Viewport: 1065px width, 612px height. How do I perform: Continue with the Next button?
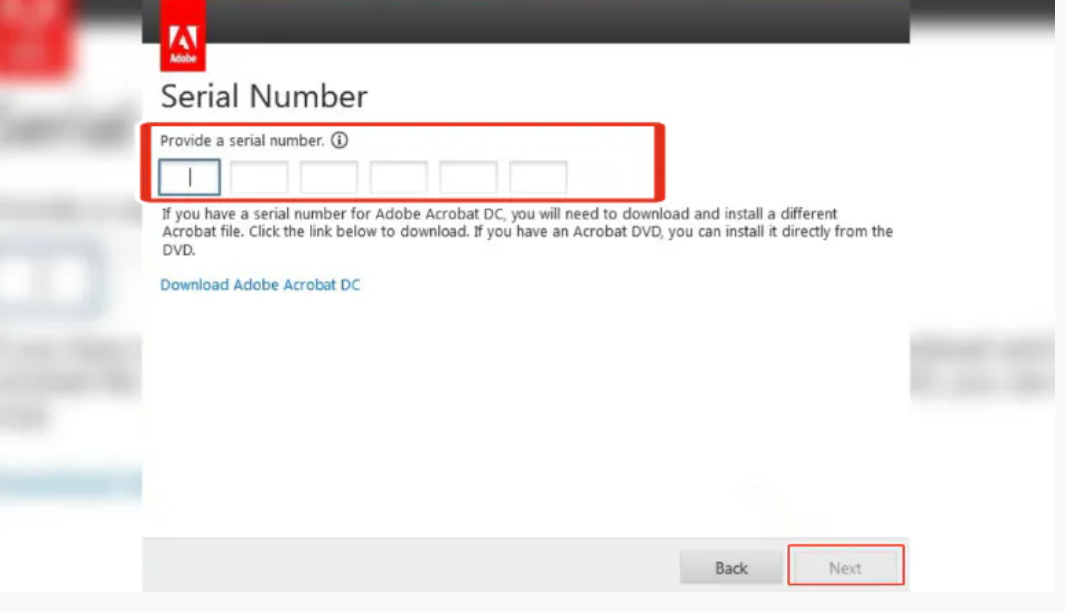pos(846,567)
